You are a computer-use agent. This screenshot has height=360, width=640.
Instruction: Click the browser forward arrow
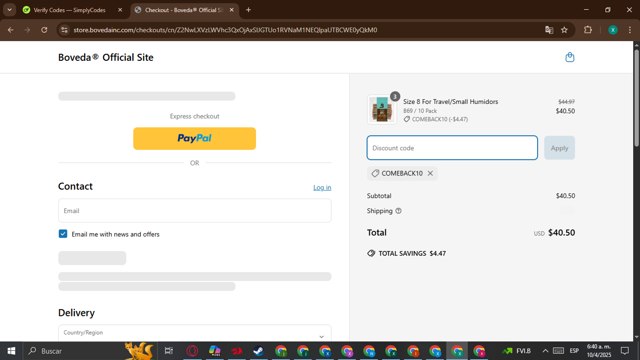coord(27,30)
